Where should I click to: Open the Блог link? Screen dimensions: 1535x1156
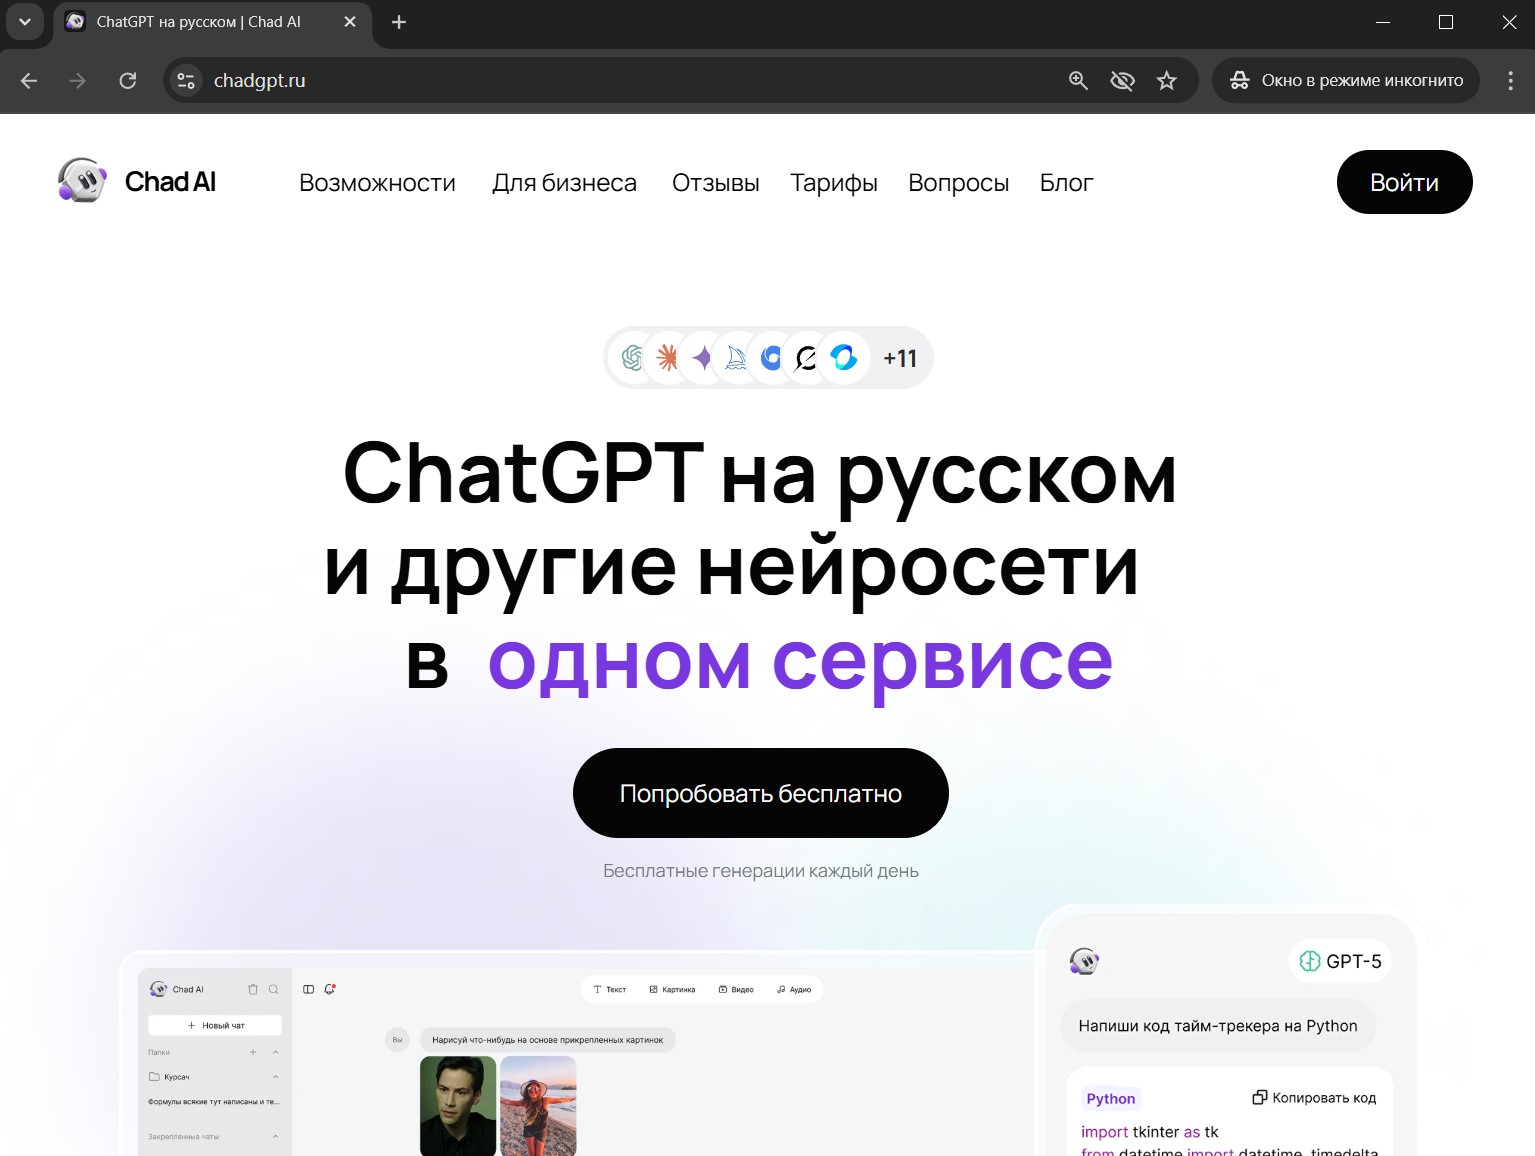click(1066, 183)
